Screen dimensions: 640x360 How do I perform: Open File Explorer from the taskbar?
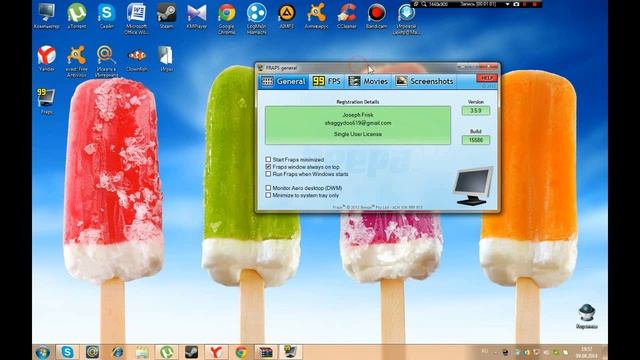pyautogui.click(x=142, y=352)
